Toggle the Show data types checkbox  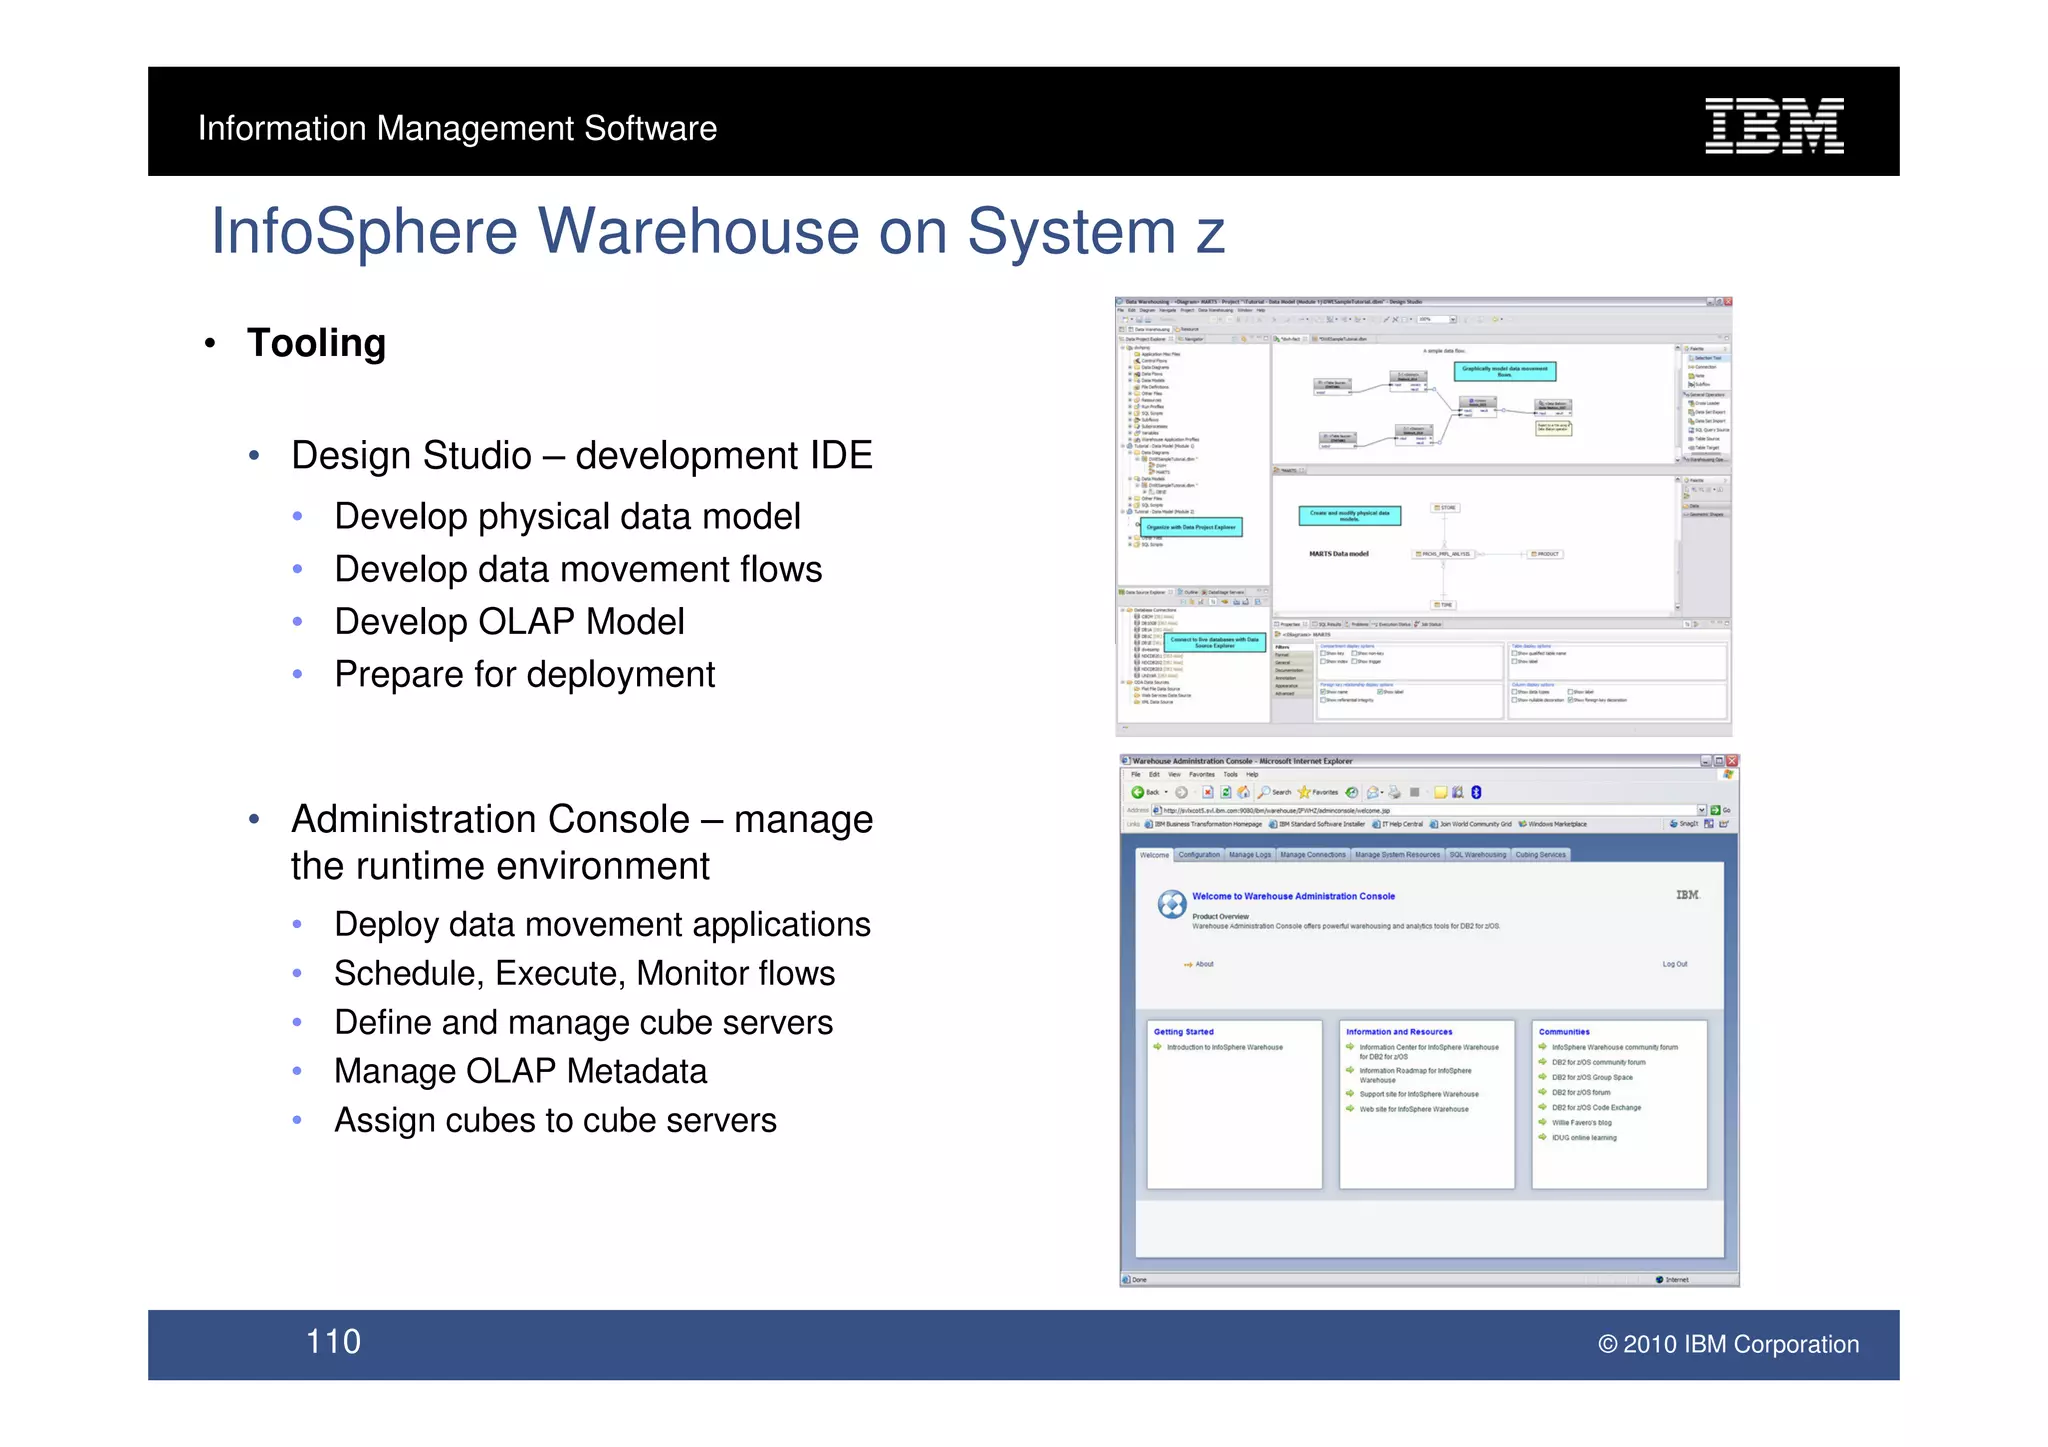tap(1514, 692)
